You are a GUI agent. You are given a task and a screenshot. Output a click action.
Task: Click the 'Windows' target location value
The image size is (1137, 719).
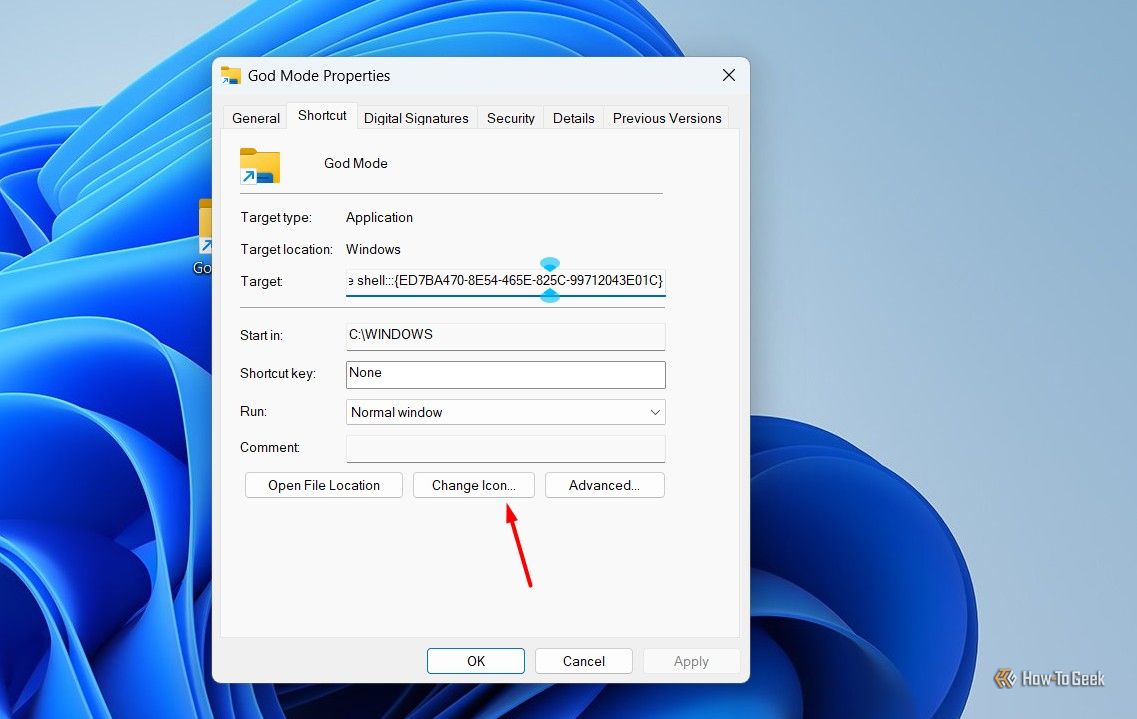(x=373, y=249)
